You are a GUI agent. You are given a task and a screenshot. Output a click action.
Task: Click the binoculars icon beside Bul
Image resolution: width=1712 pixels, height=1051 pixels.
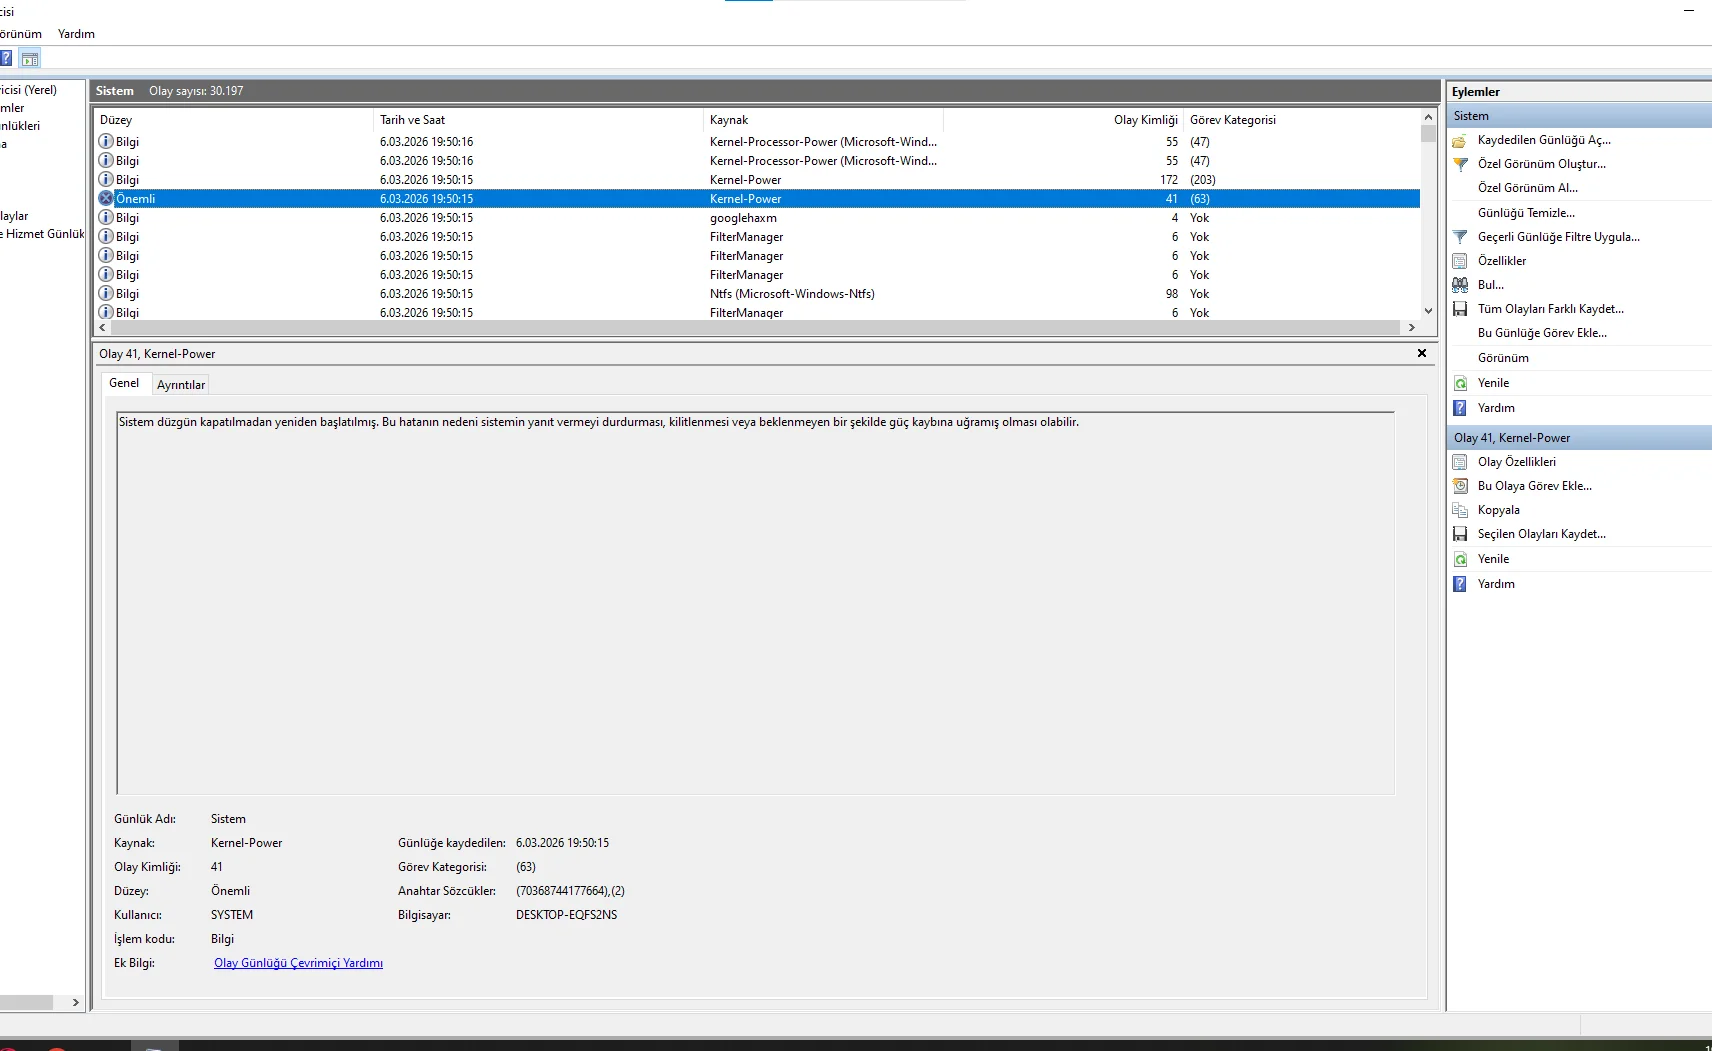(x=1460, y=285)
